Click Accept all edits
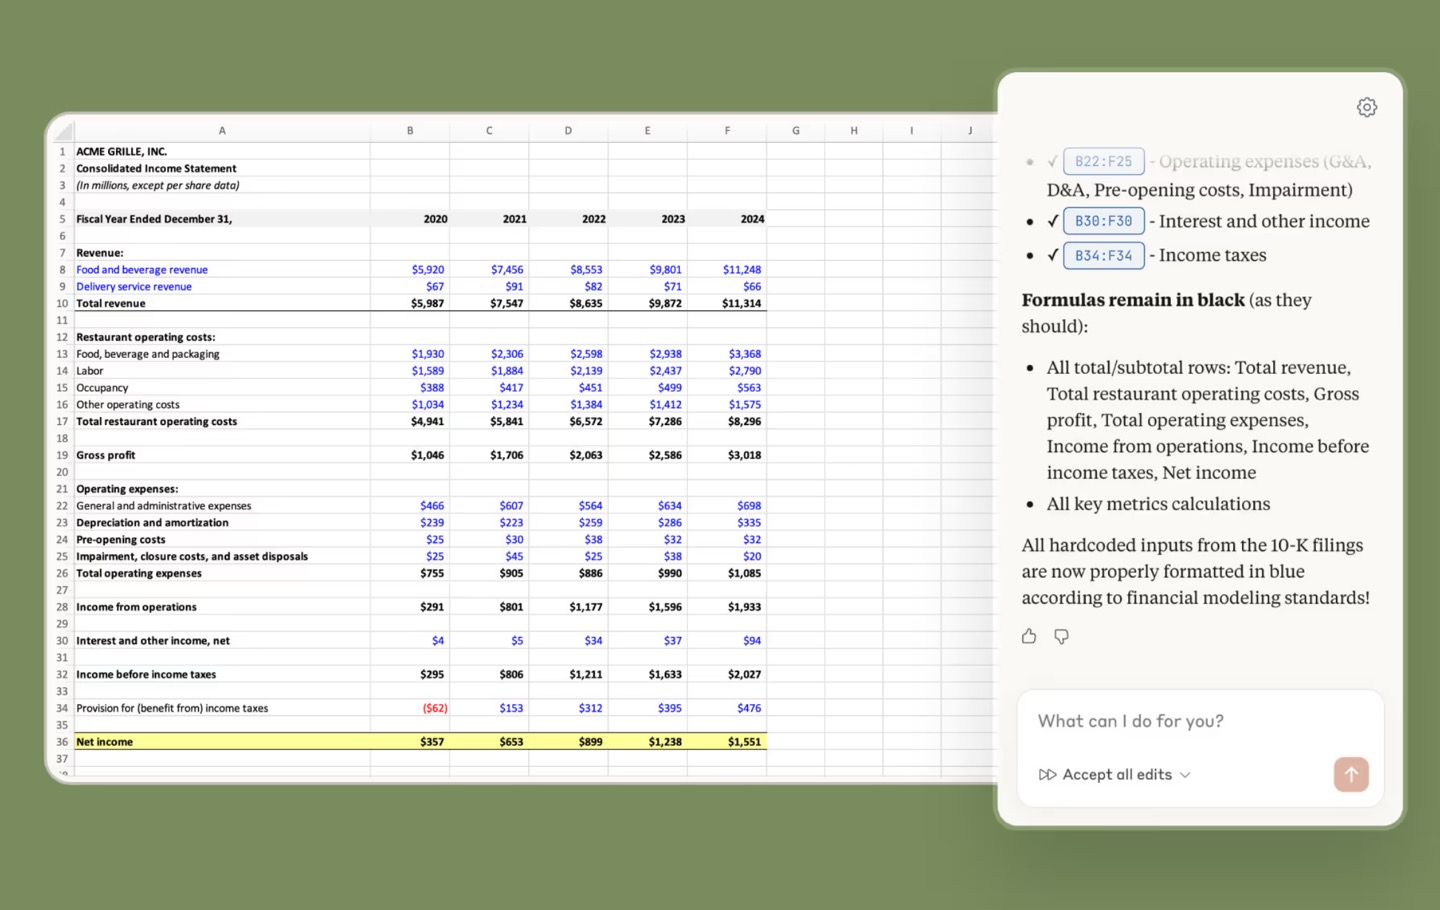This screenshot has height=910, width=1440. click(1116, 775)
